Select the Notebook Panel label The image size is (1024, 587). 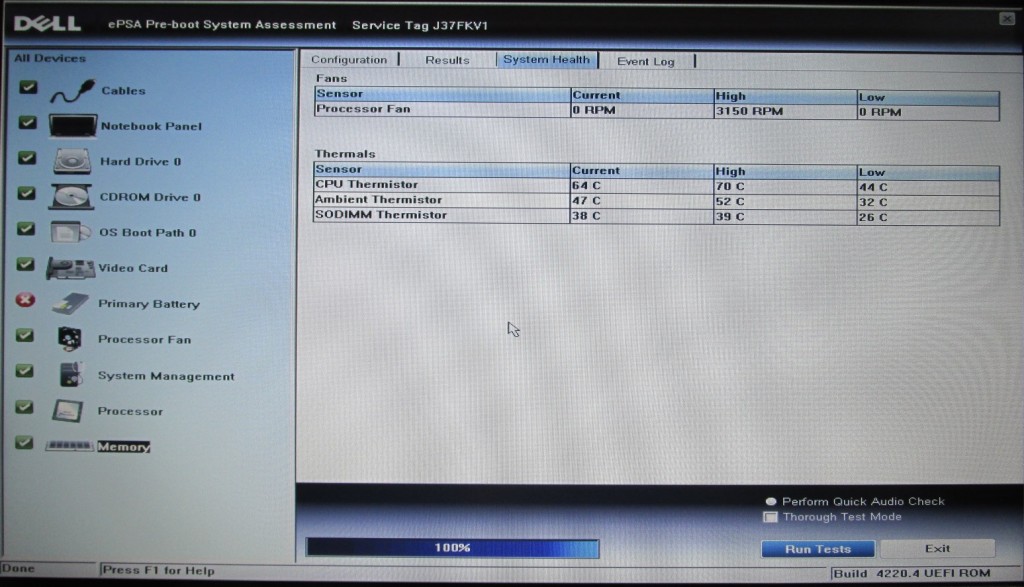pos(152,126)
